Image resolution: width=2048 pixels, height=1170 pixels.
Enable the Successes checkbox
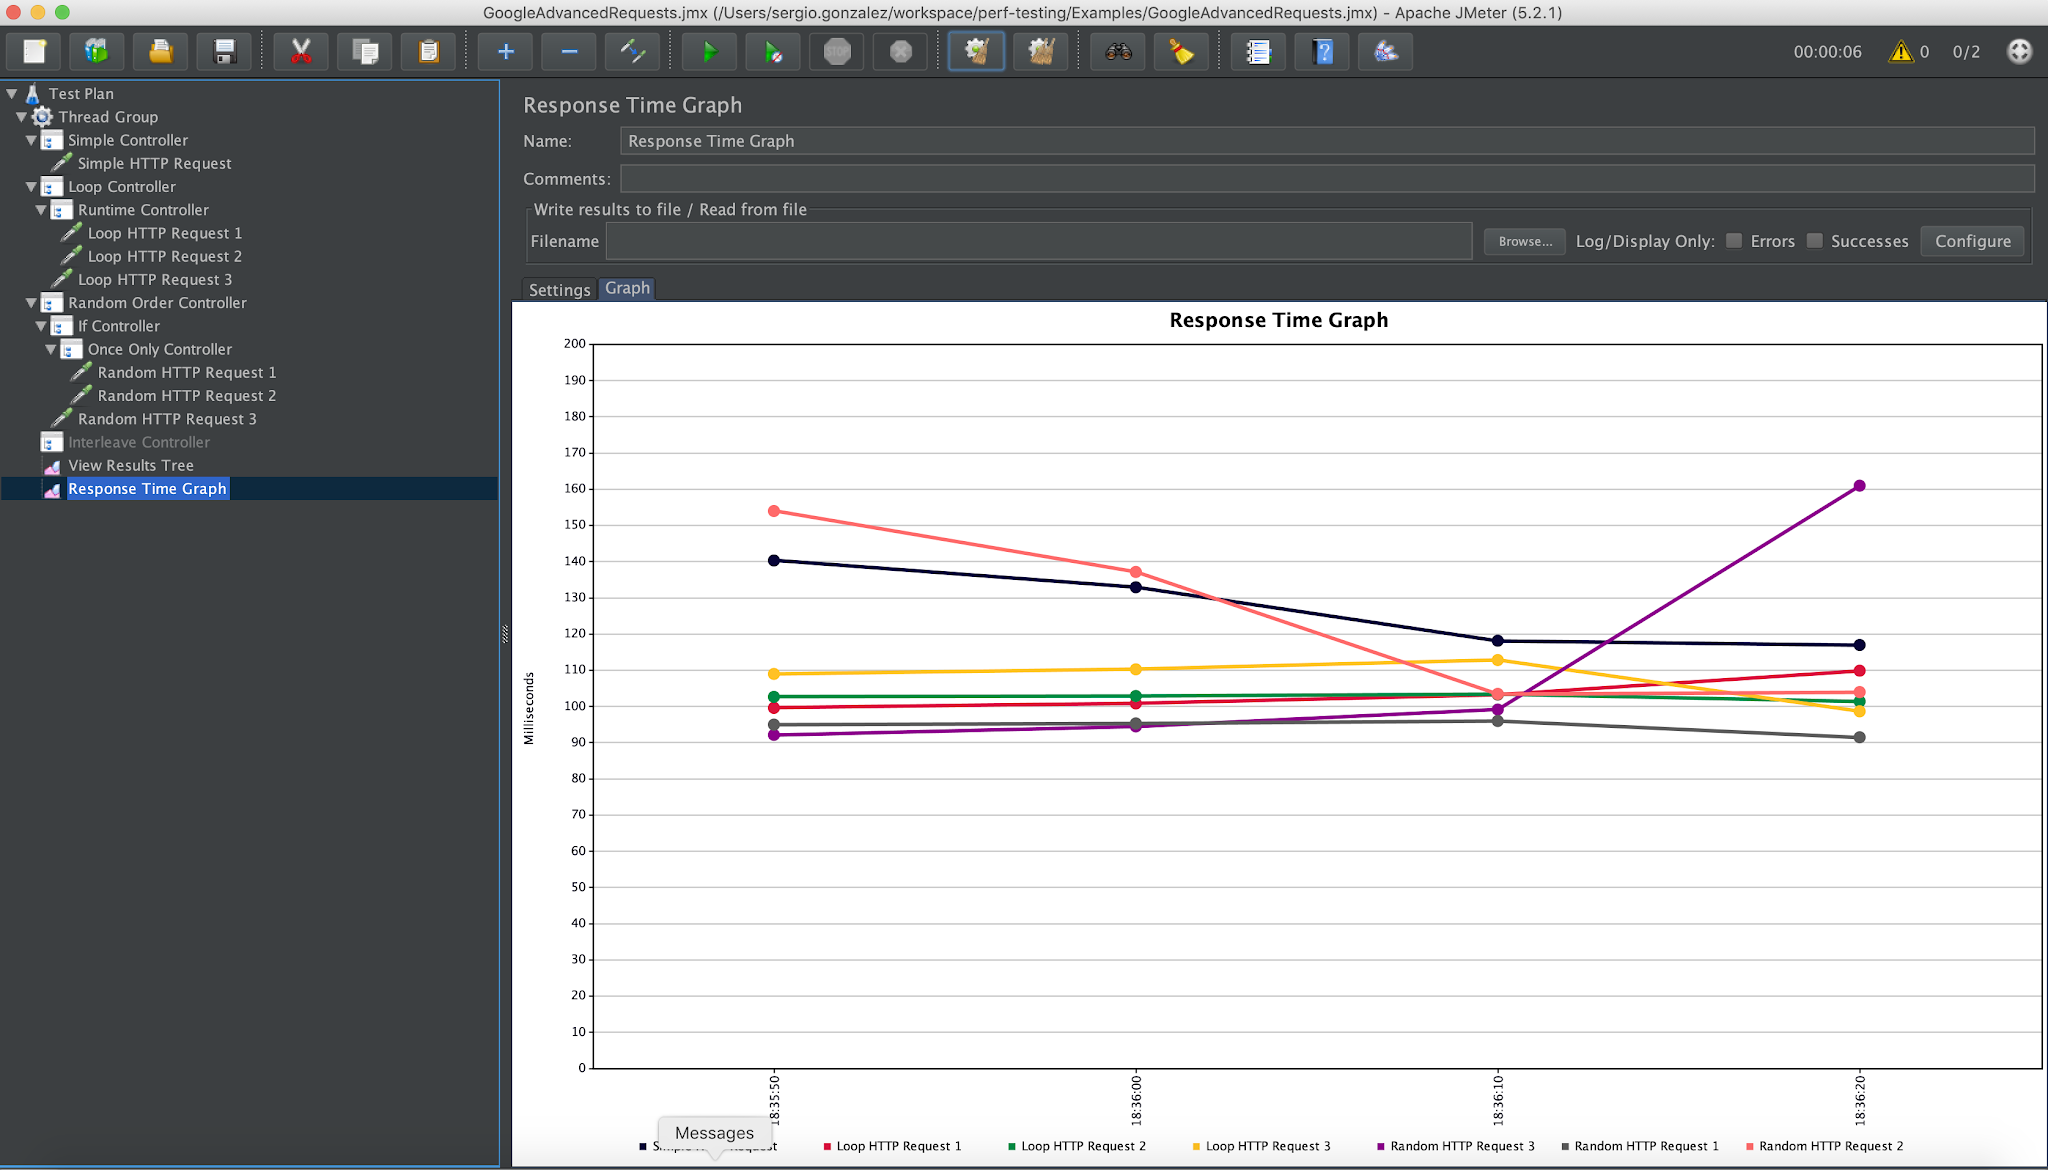coord(1814,241)
